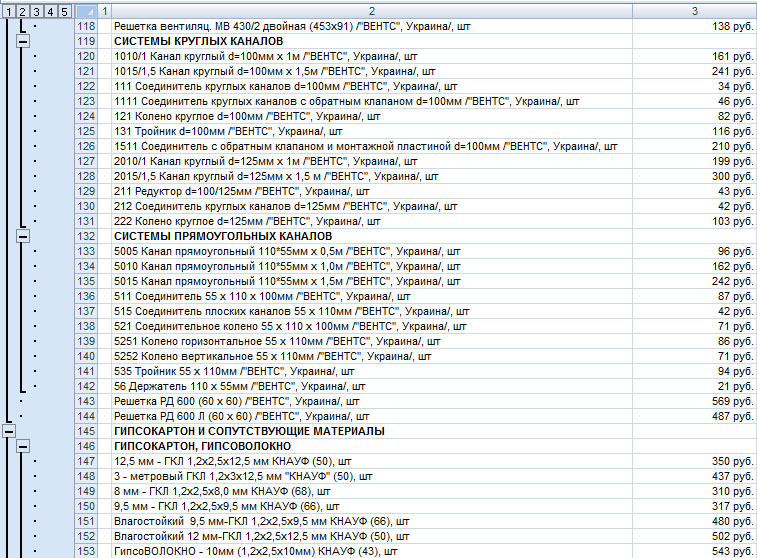Click cell '1015/1,5 Канал круглый d=100мм х 1,5м'
The width and height of the screenshot is (757, 558).
[x=372, y=71]
